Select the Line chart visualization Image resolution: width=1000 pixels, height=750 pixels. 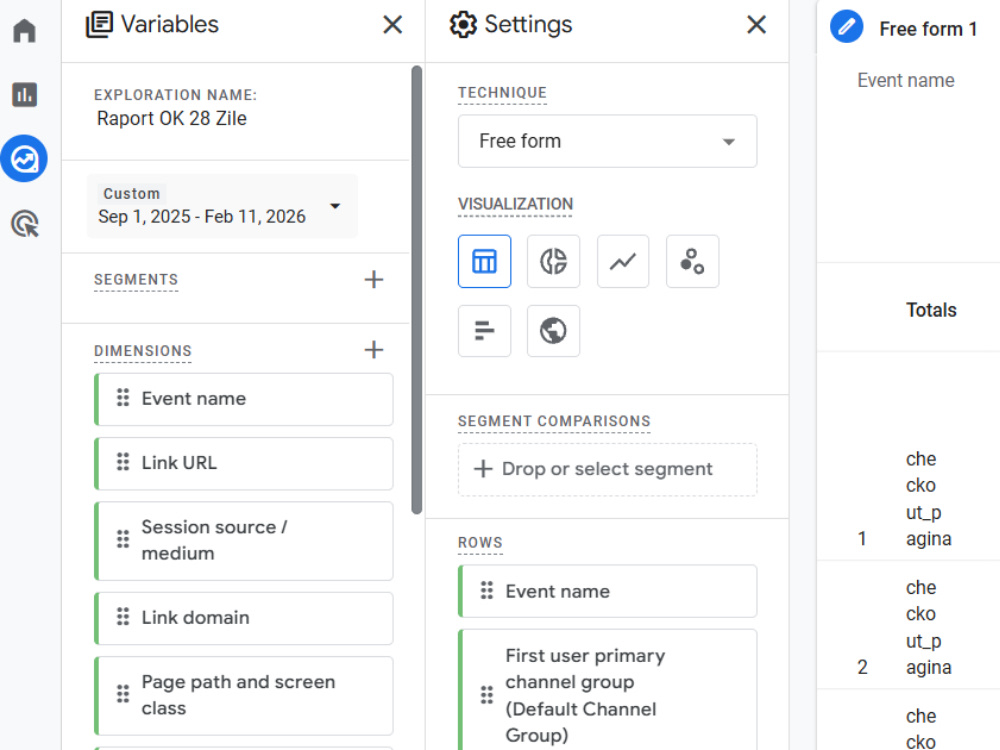click(x=622, y=261)
